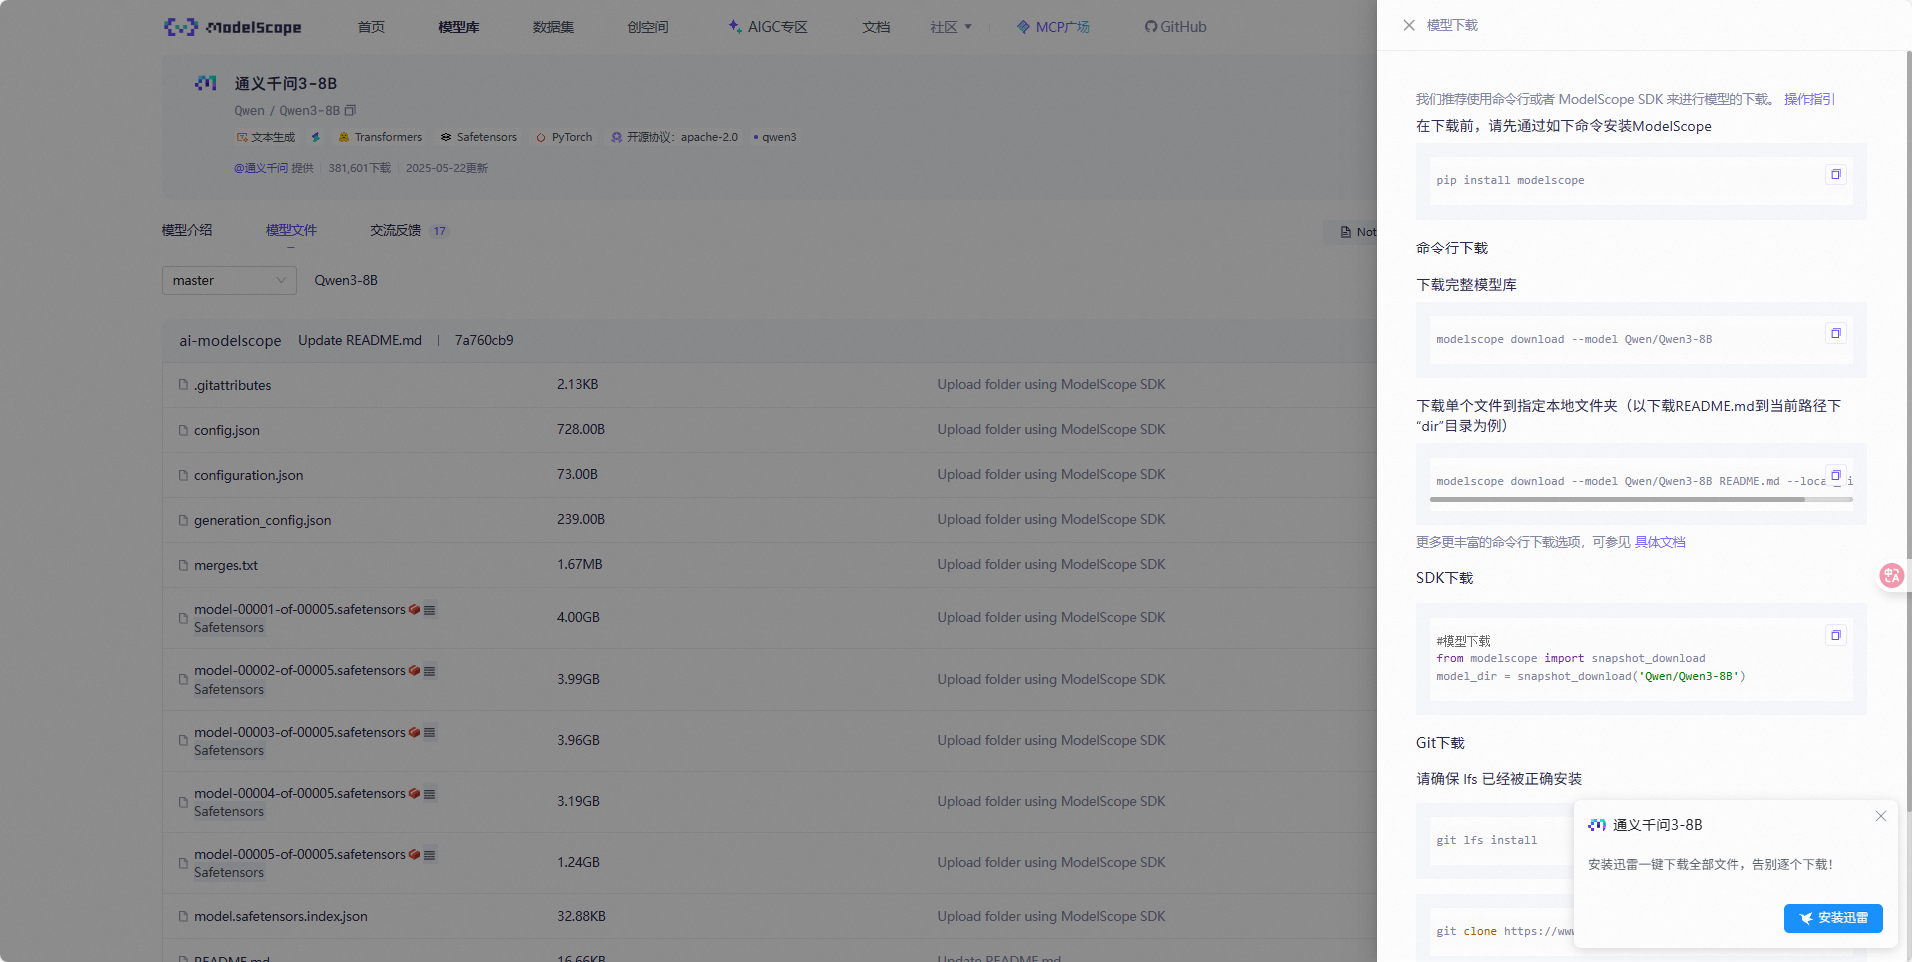Open generation_config.json file
The width and height of the screenshot is (1912, 962).
tap(262, 520)
